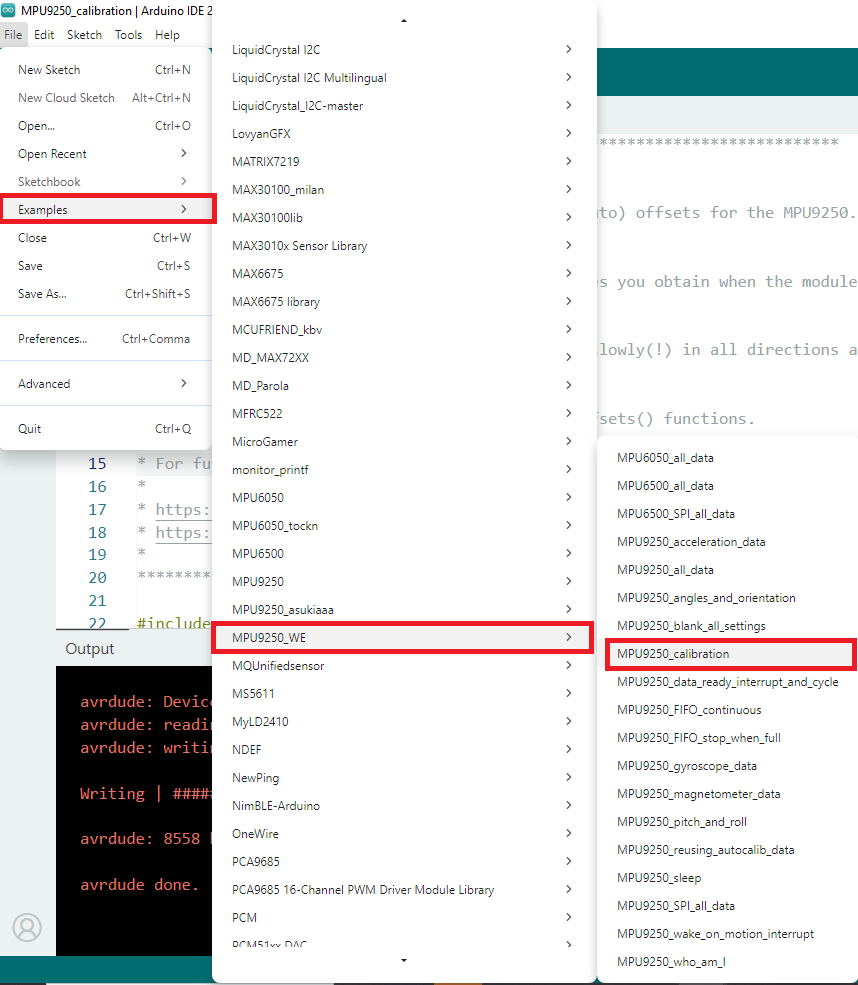Click the Help menu
The height and width of the screenshot is (985, 858).
(x=167, y=34)
